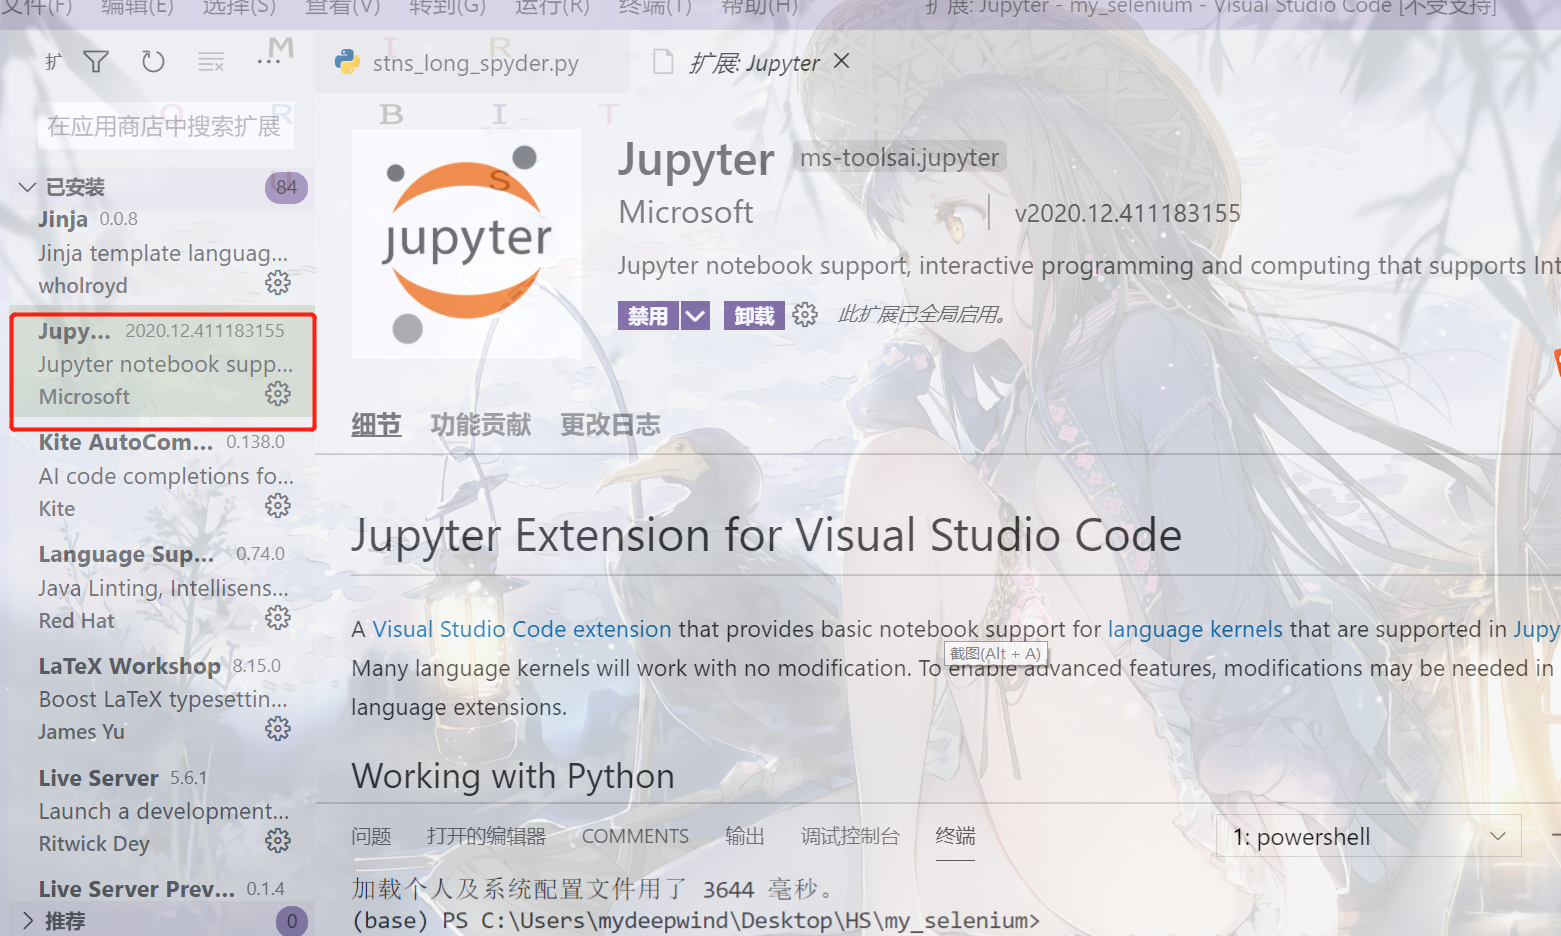Open the Go (转到) menu

click(x=447, y=8)
